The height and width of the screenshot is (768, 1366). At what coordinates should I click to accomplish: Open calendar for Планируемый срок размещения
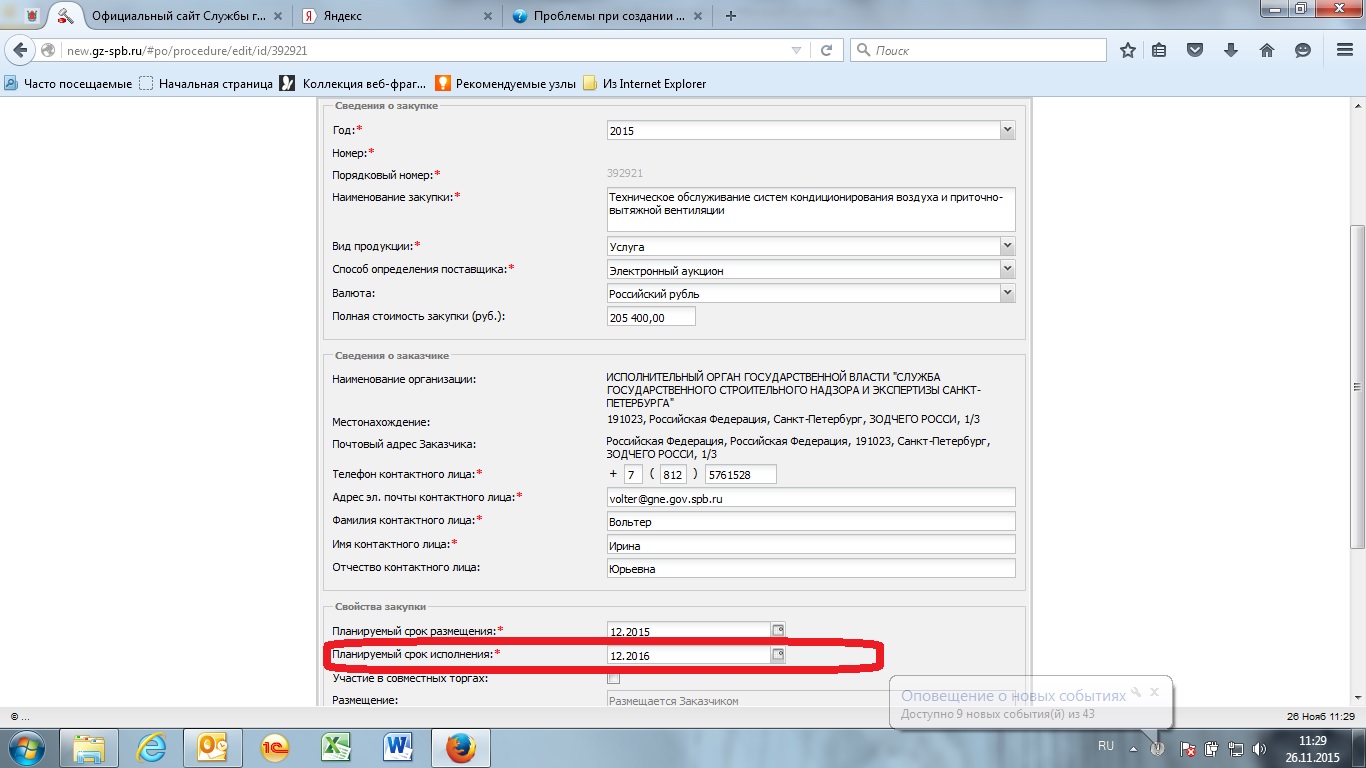click(x=778, y=630)
